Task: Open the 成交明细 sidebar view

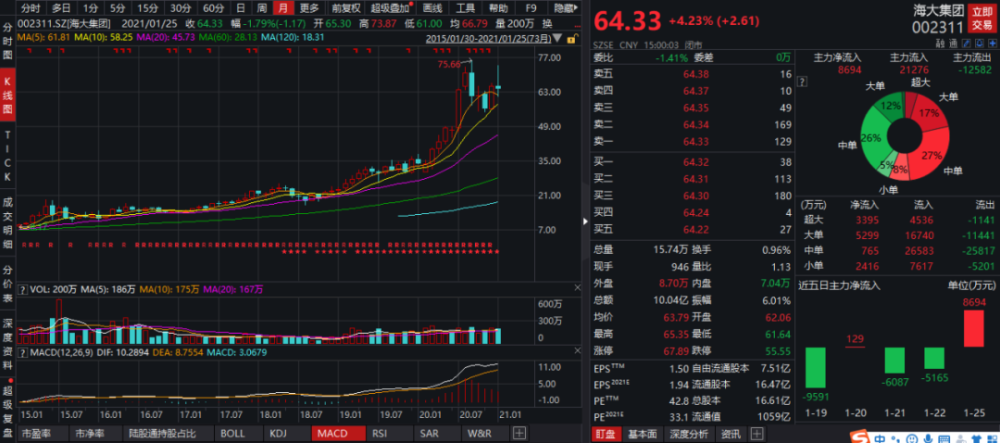Action: [x=8, y=222]
